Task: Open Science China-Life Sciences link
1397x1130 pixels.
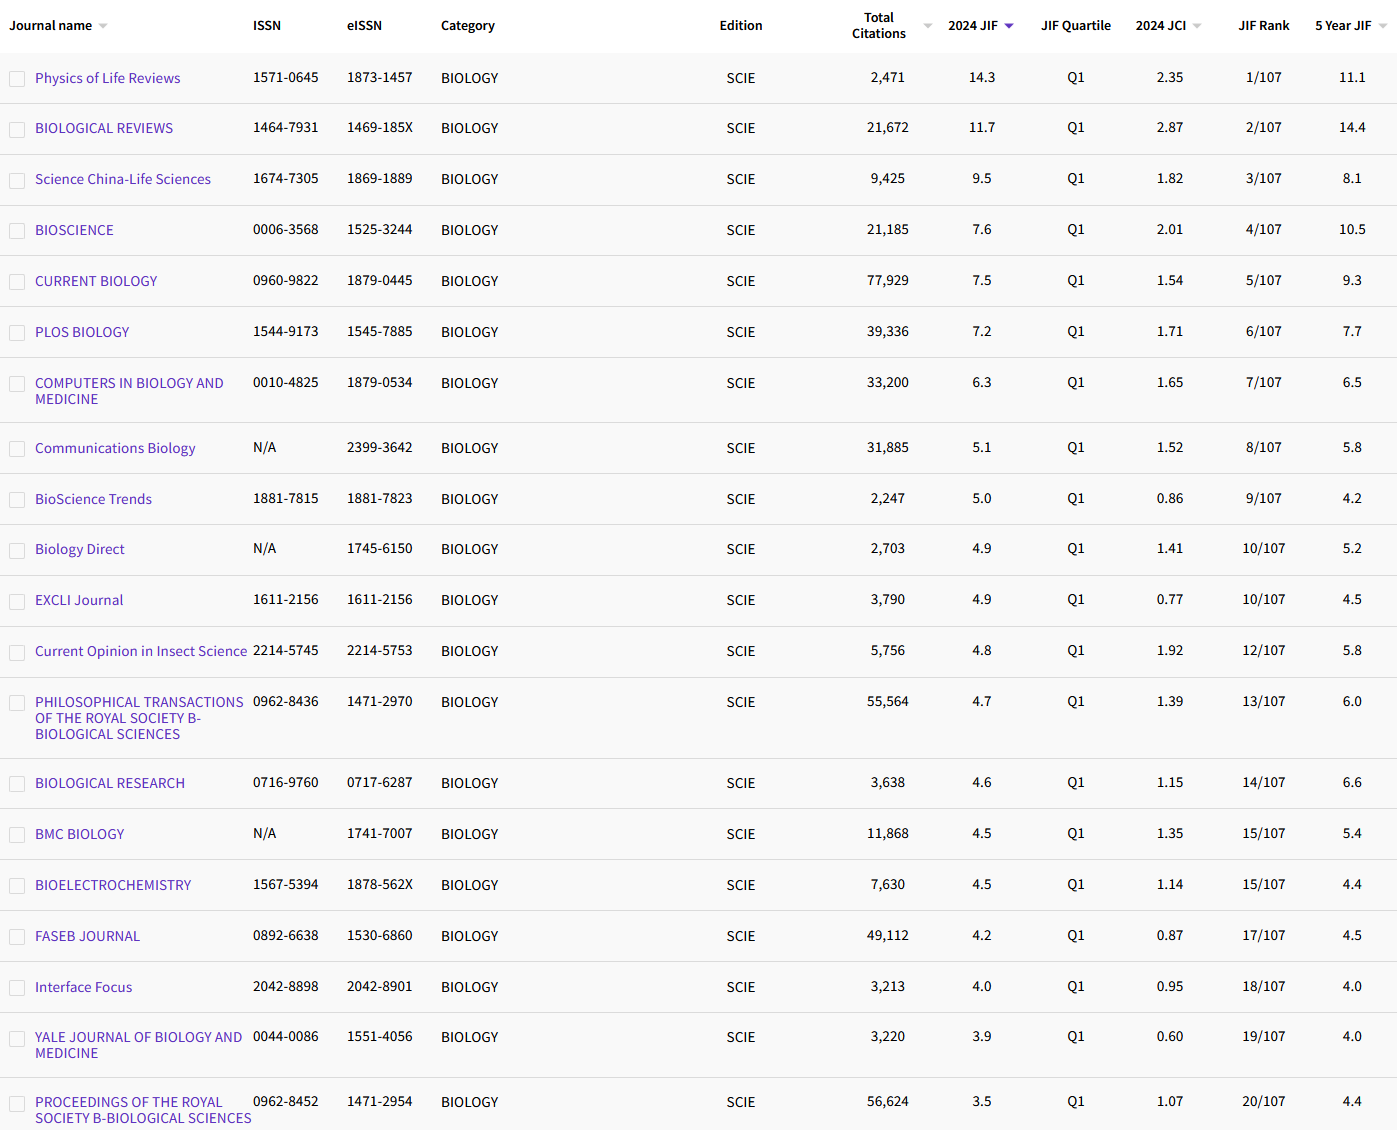Action: tap(123, 179)
